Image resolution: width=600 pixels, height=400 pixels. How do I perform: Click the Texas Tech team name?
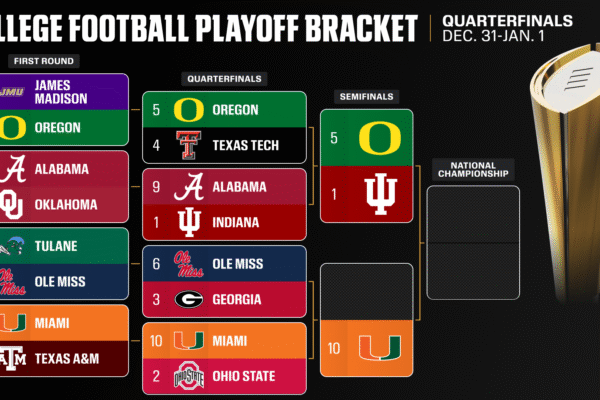coord(245,147)
